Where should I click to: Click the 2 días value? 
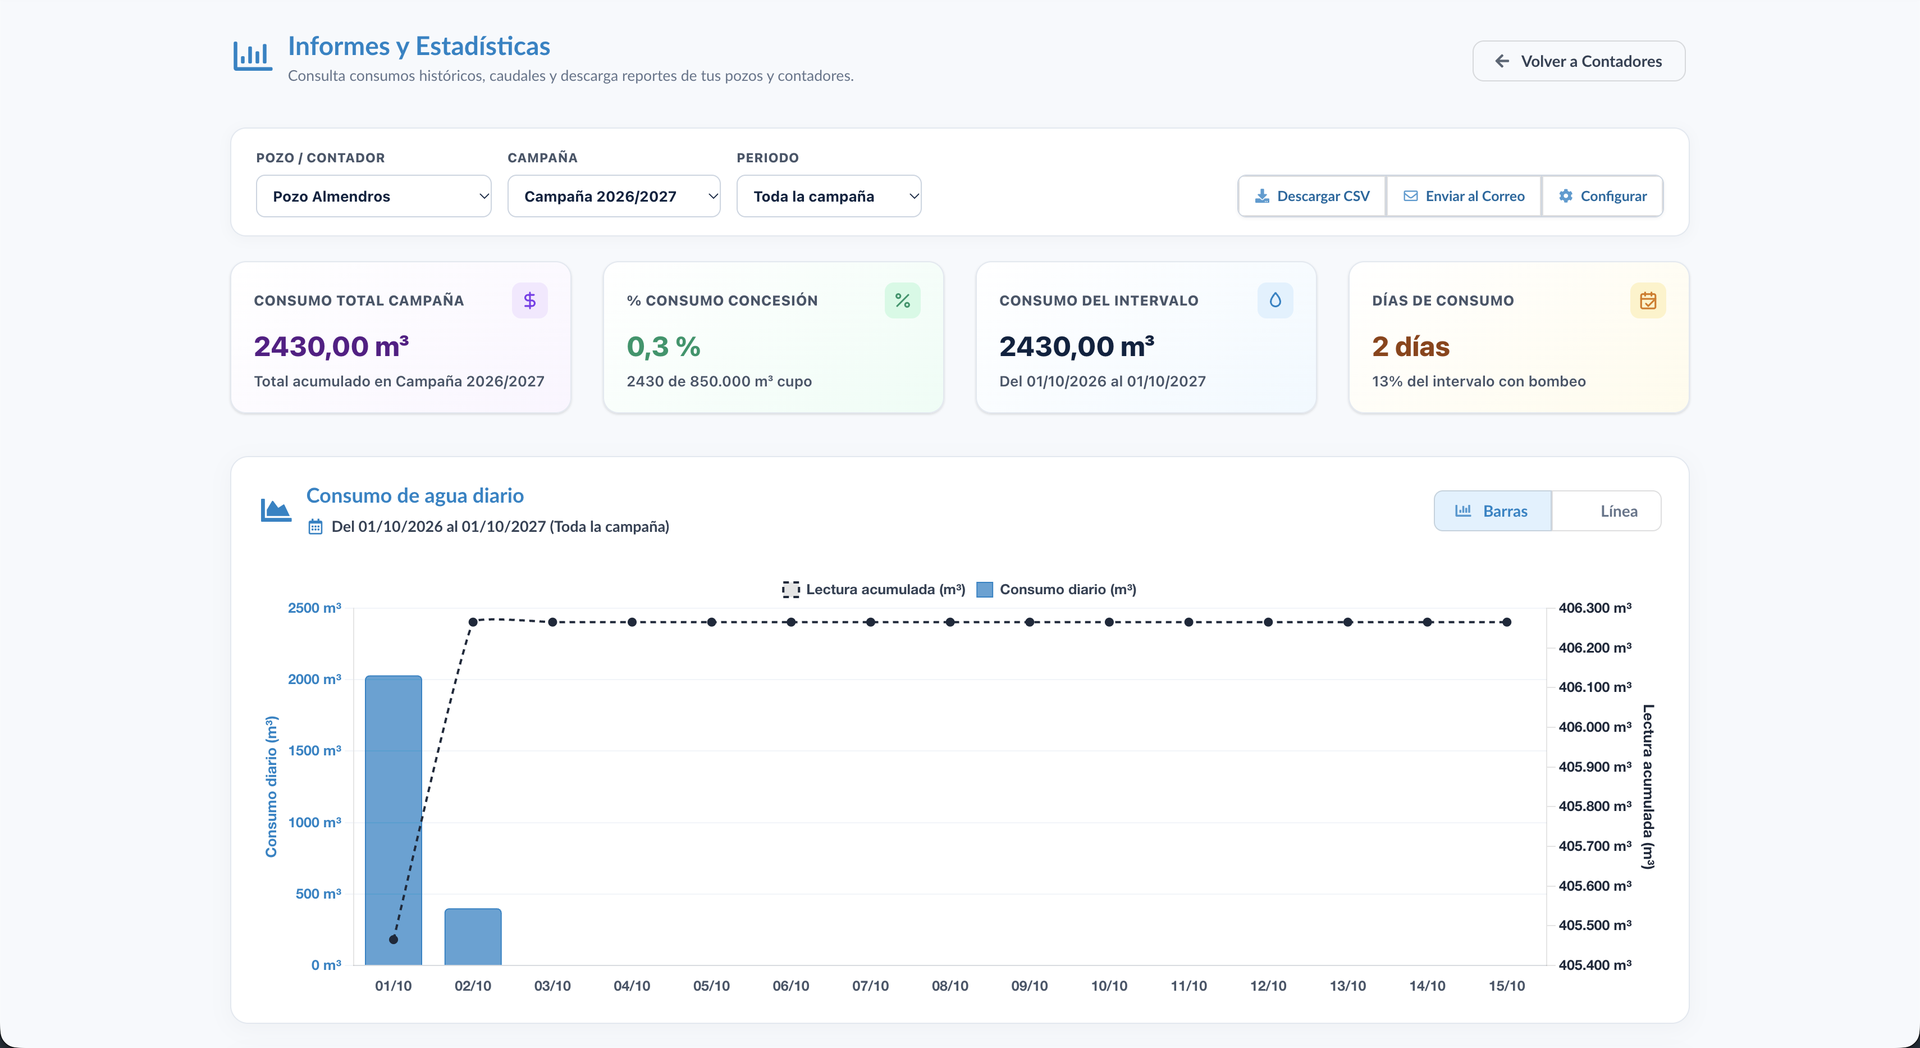pyautogui.click(x=1411, y=346)
